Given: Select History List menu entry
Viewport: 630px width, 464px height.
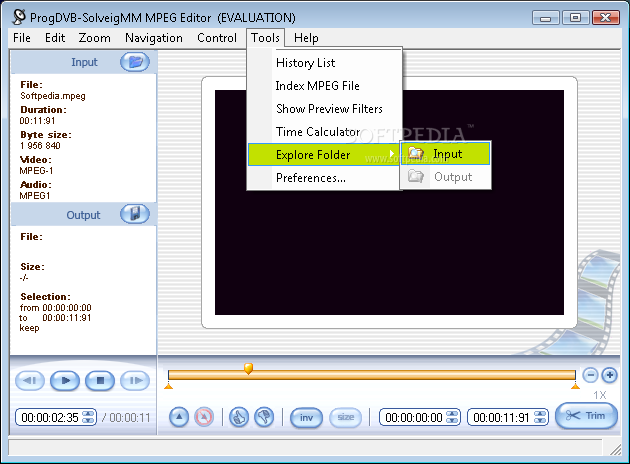Looking at the screenshot, I should pyautogui.click(x=325, y=63).
